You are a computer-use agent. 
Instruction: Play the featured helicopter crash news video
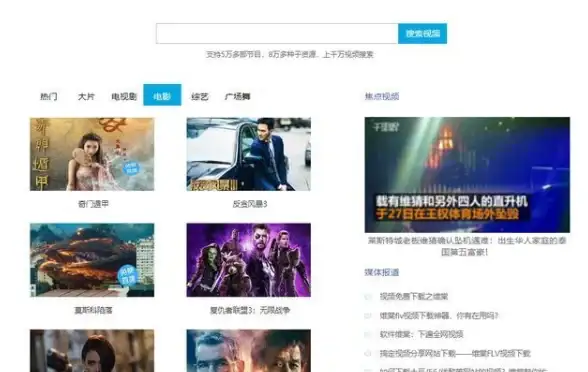click(x=467, y=175)
